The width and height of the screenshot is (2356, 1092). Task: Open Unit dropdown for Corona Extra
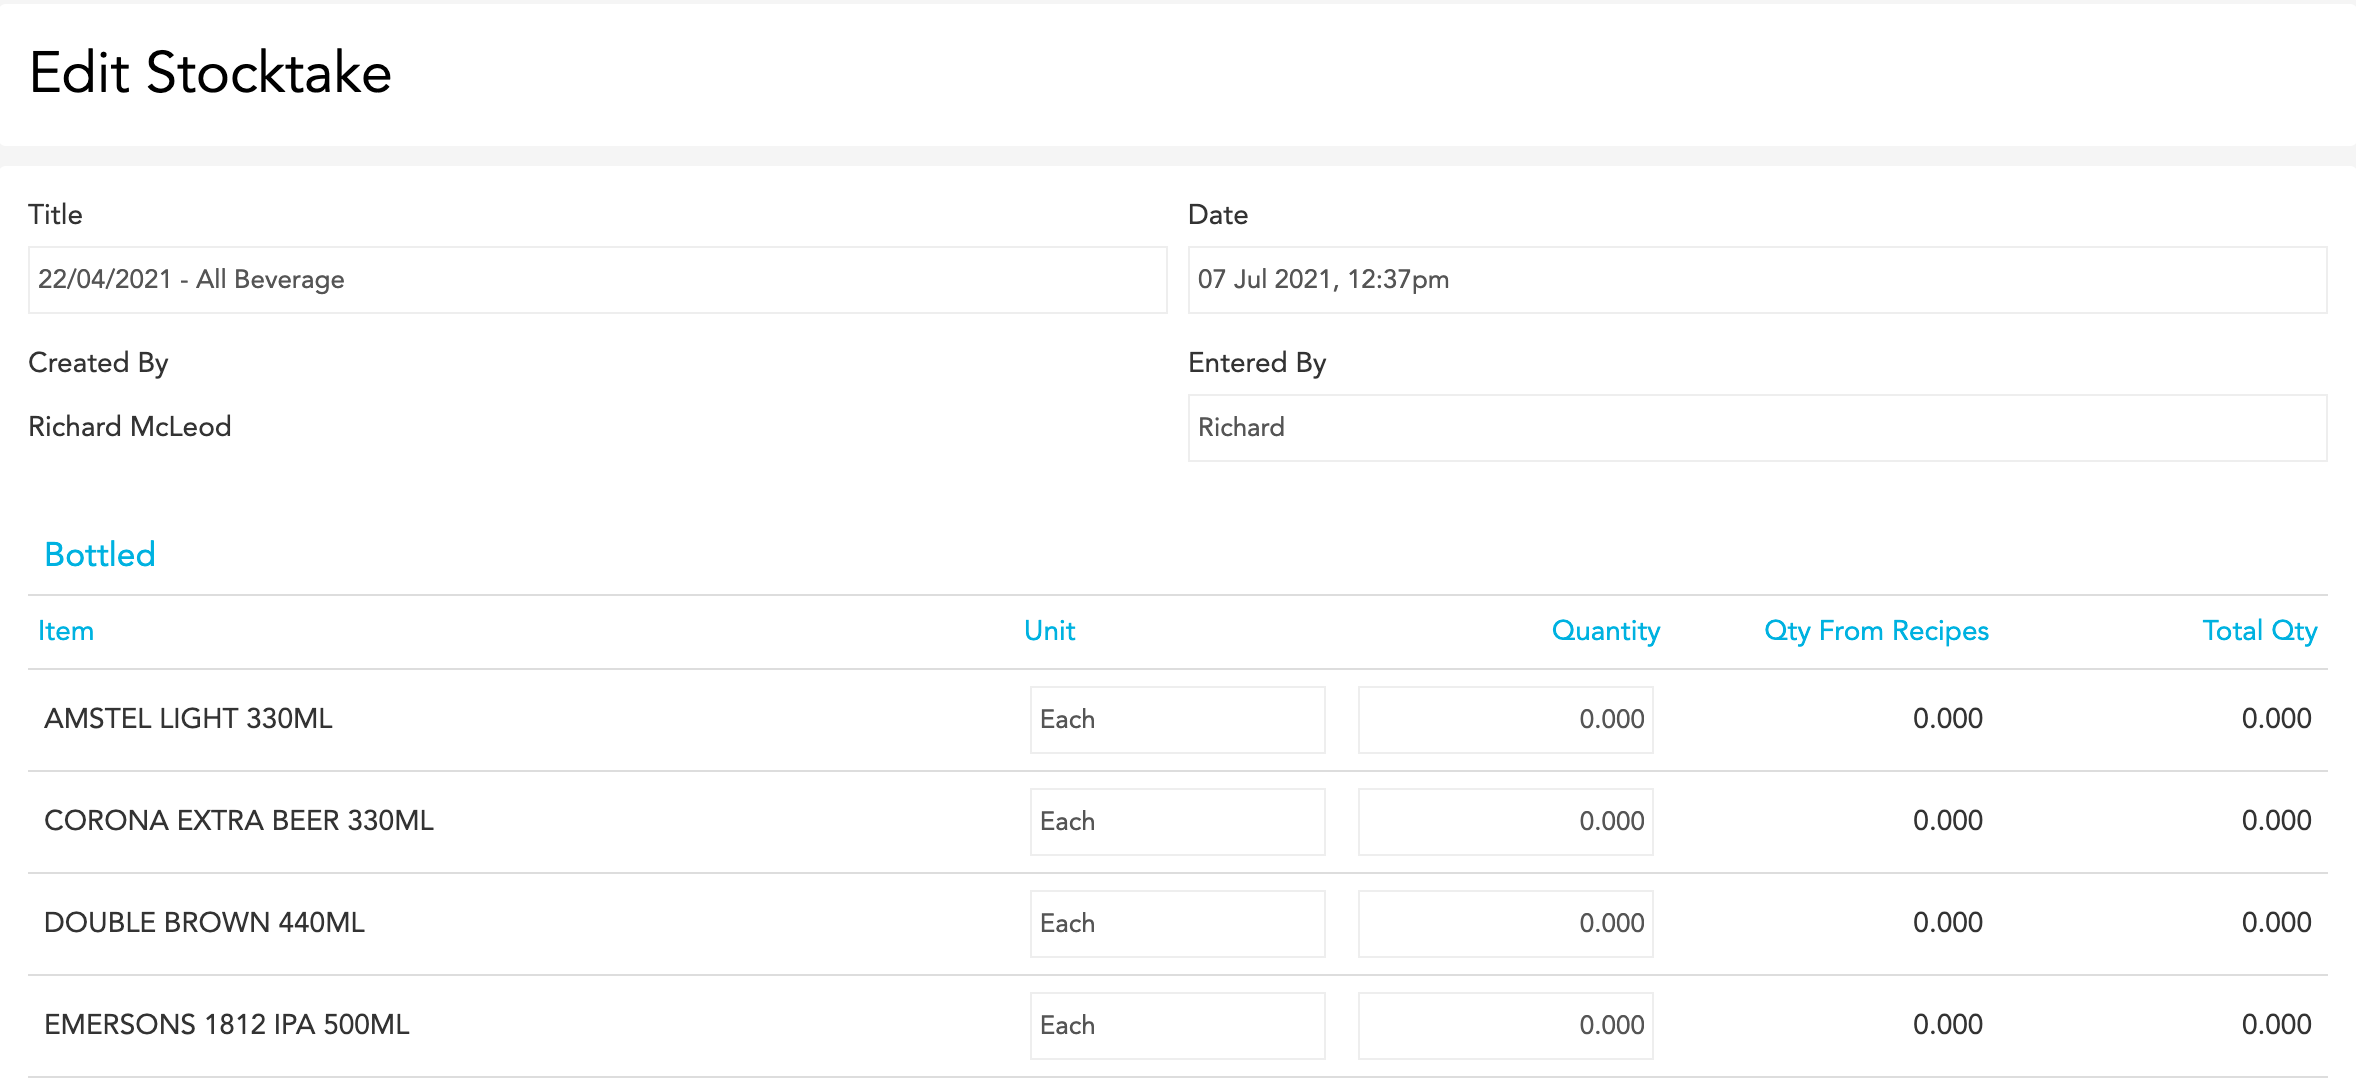pos(1177,822)
